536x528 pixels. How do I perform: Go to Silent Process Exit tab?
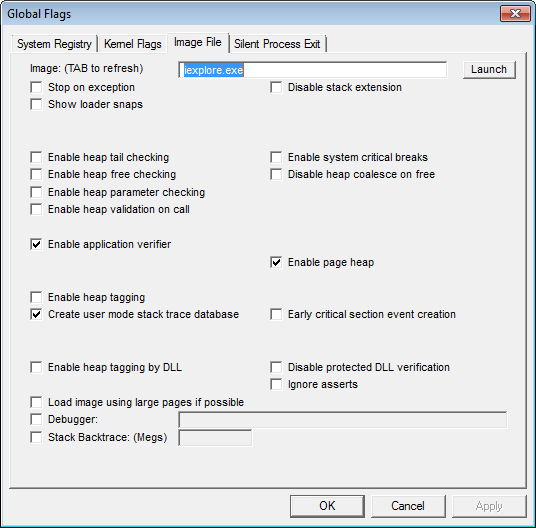click(x=277, y=44)
